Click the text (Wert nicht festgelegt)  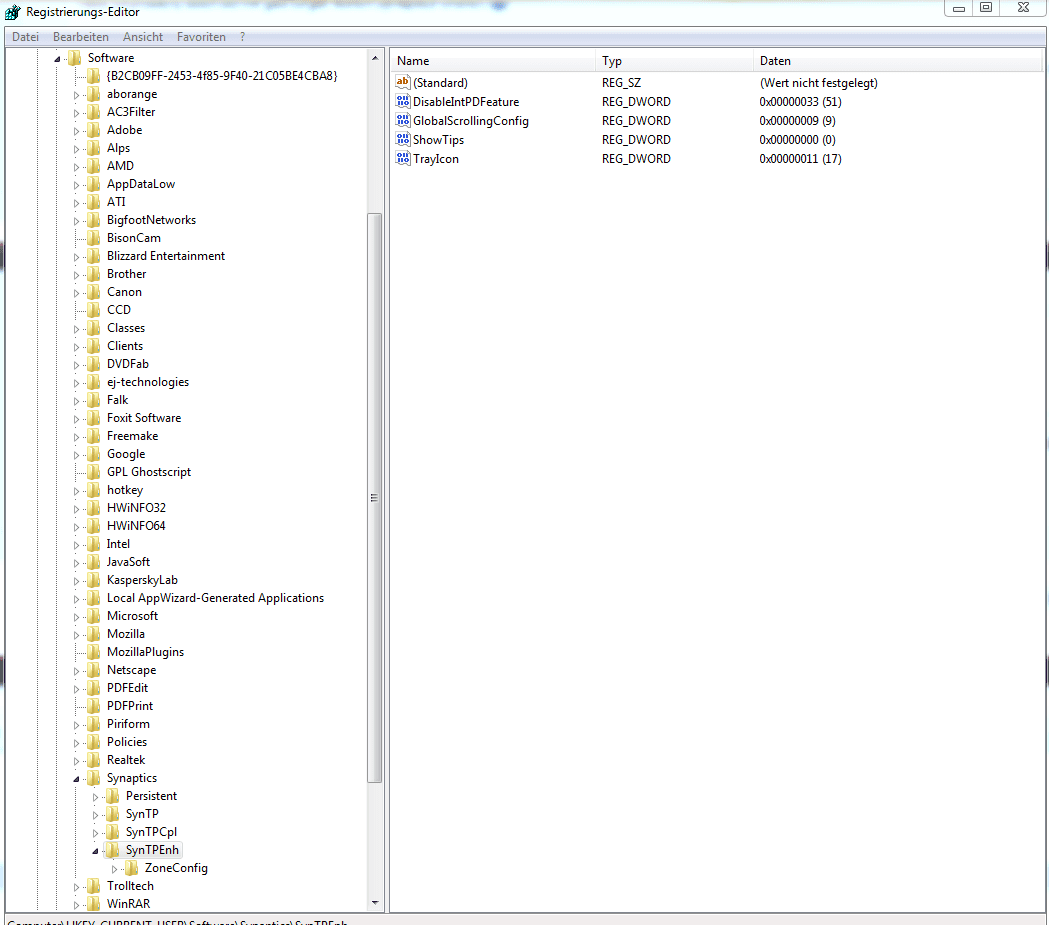[x=818, y=83]
